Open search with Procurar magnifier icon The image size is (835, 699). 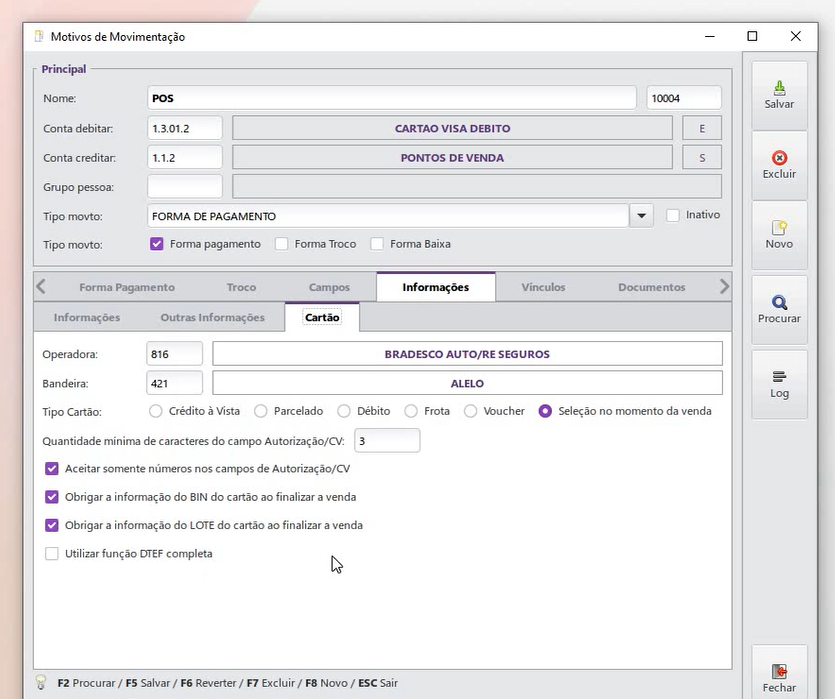click(x=779, y=303)
